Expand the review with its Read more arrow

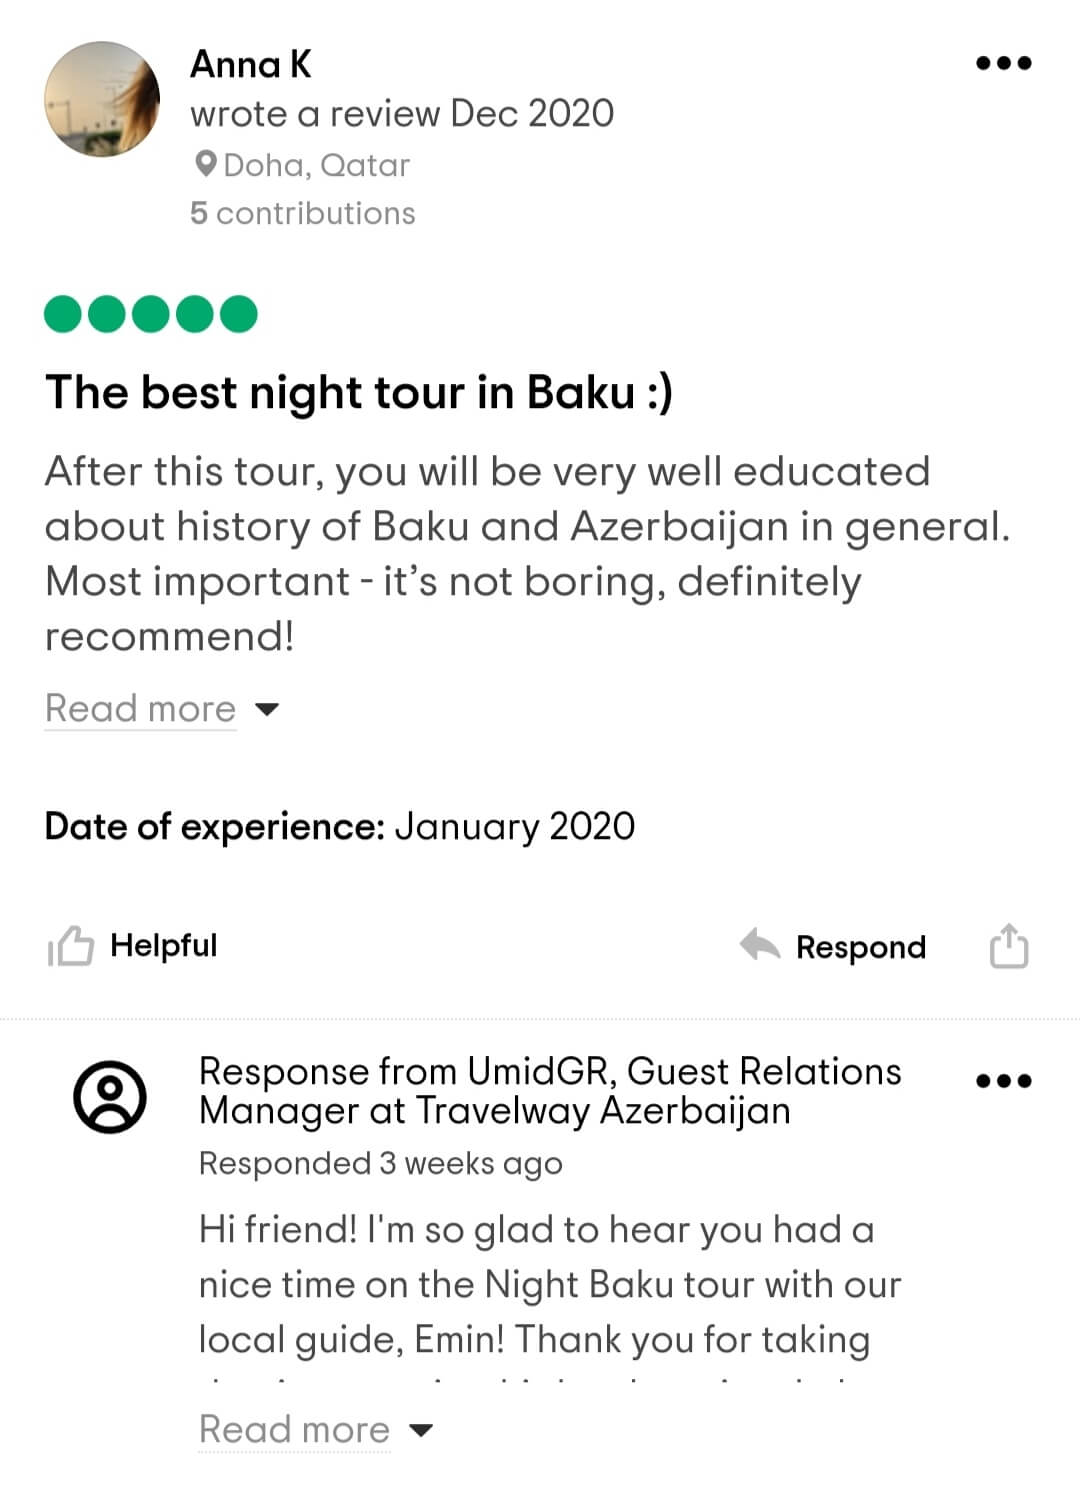267,710
